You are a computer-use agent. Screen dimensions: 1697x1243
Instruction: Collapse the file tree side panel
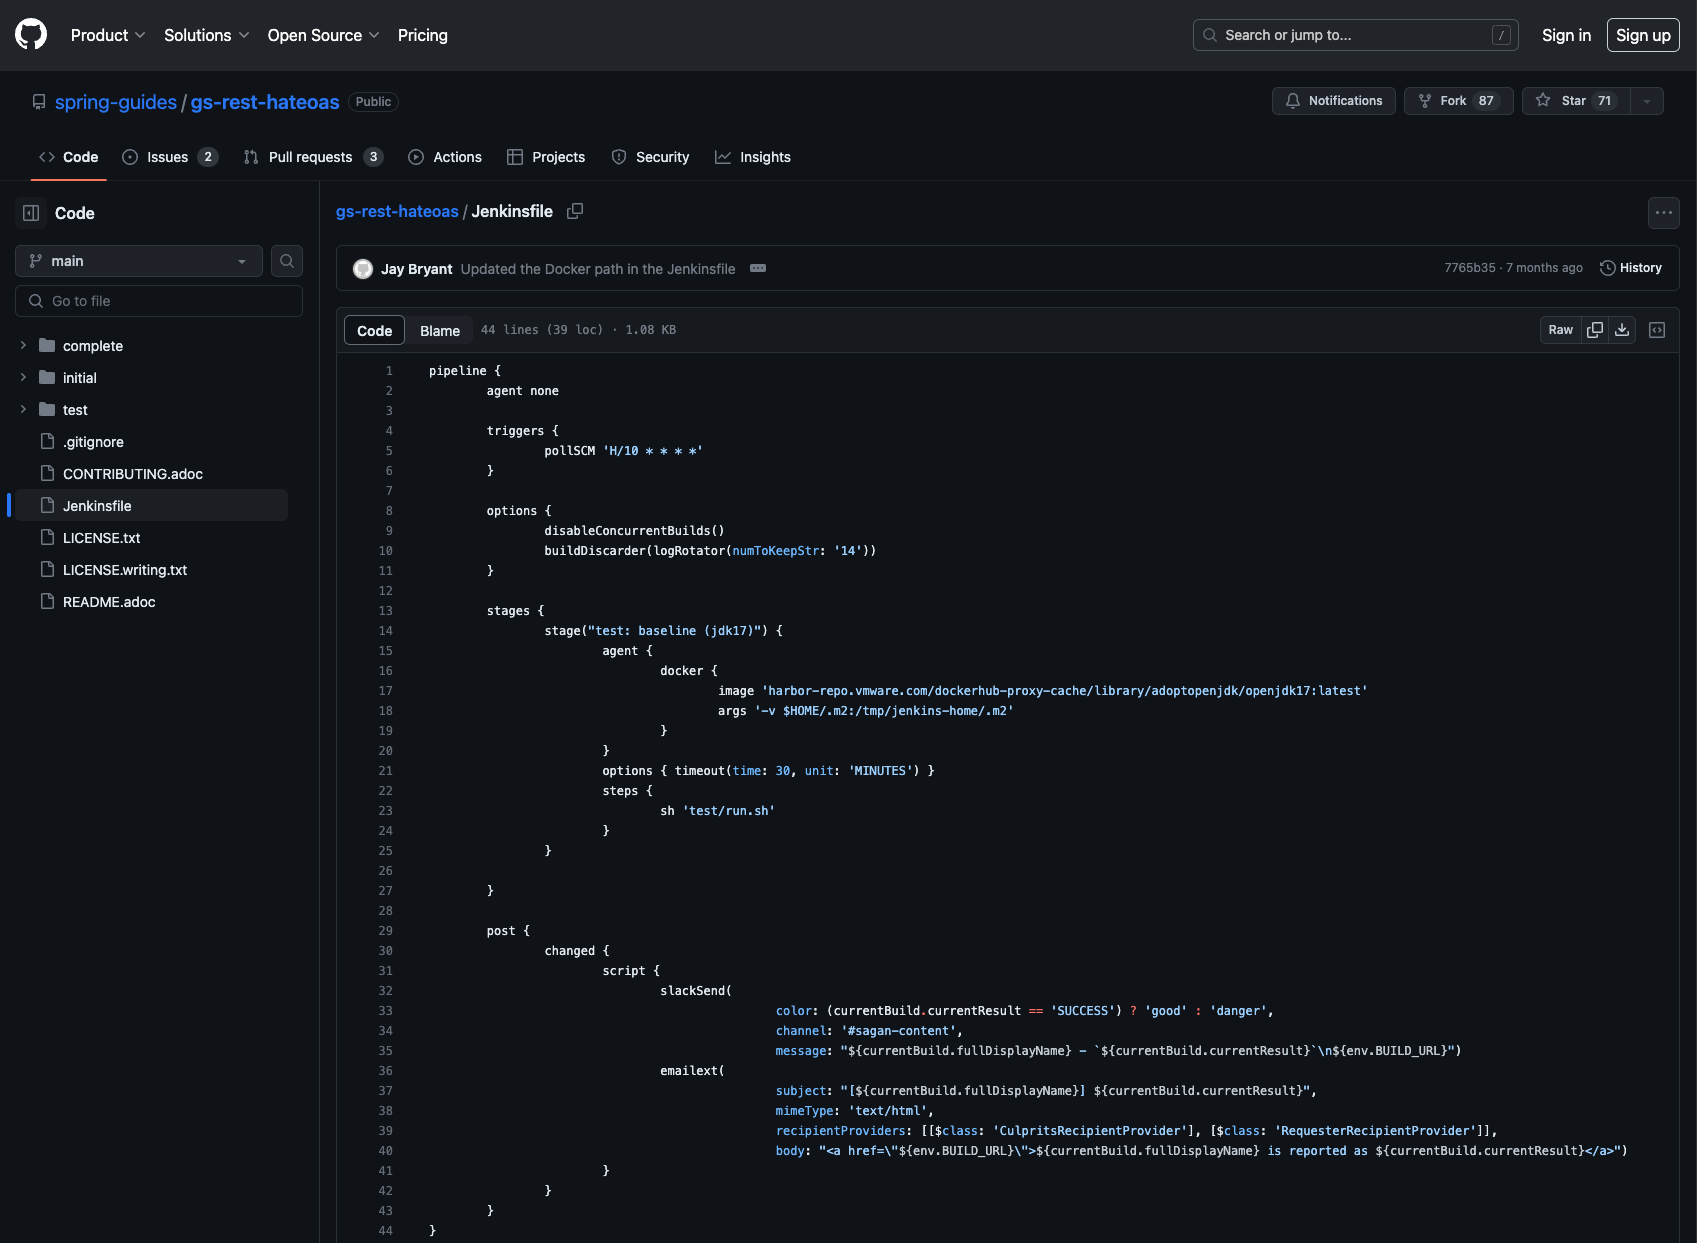pos(31,213)
